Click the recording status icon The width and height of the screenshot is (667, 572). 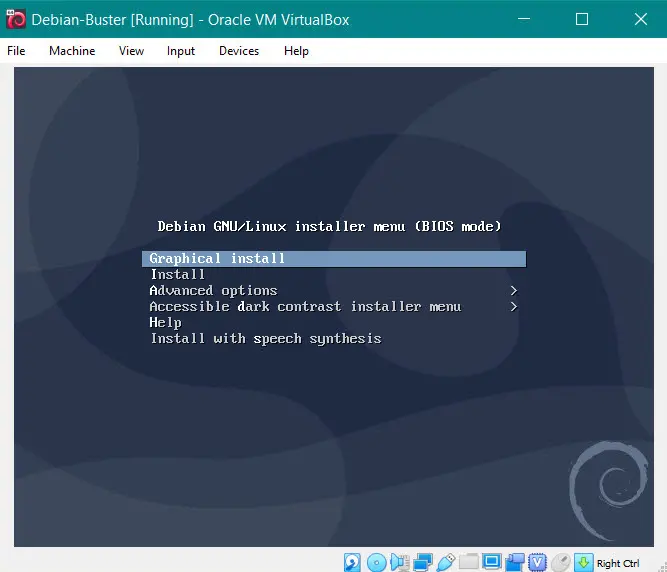point(515,563)
